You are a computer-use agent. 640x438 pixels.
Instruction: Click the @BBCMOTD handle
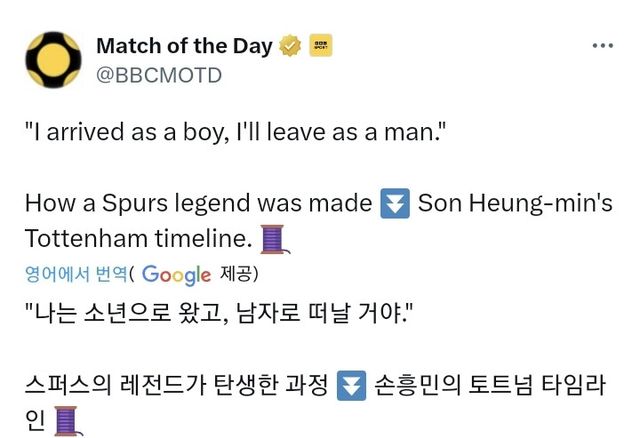click(x=158, y=75)
